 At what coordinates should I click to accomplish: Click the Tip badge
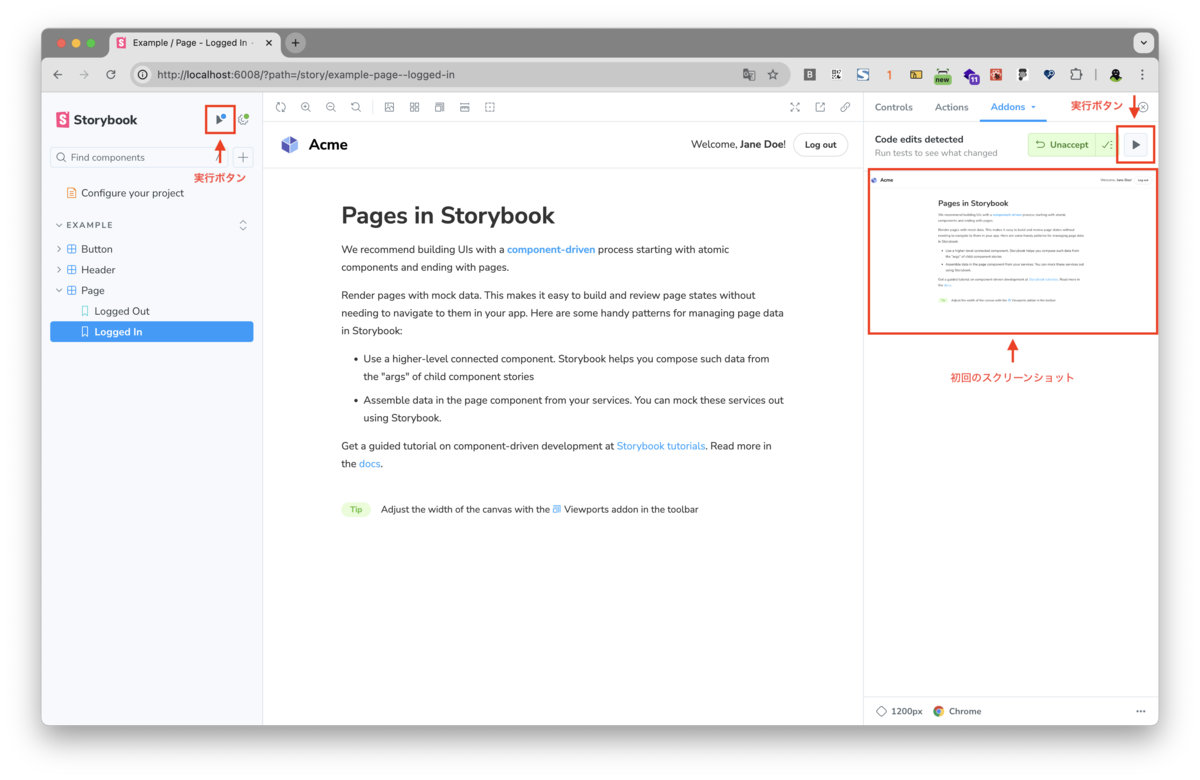click(x=356, y=510)
